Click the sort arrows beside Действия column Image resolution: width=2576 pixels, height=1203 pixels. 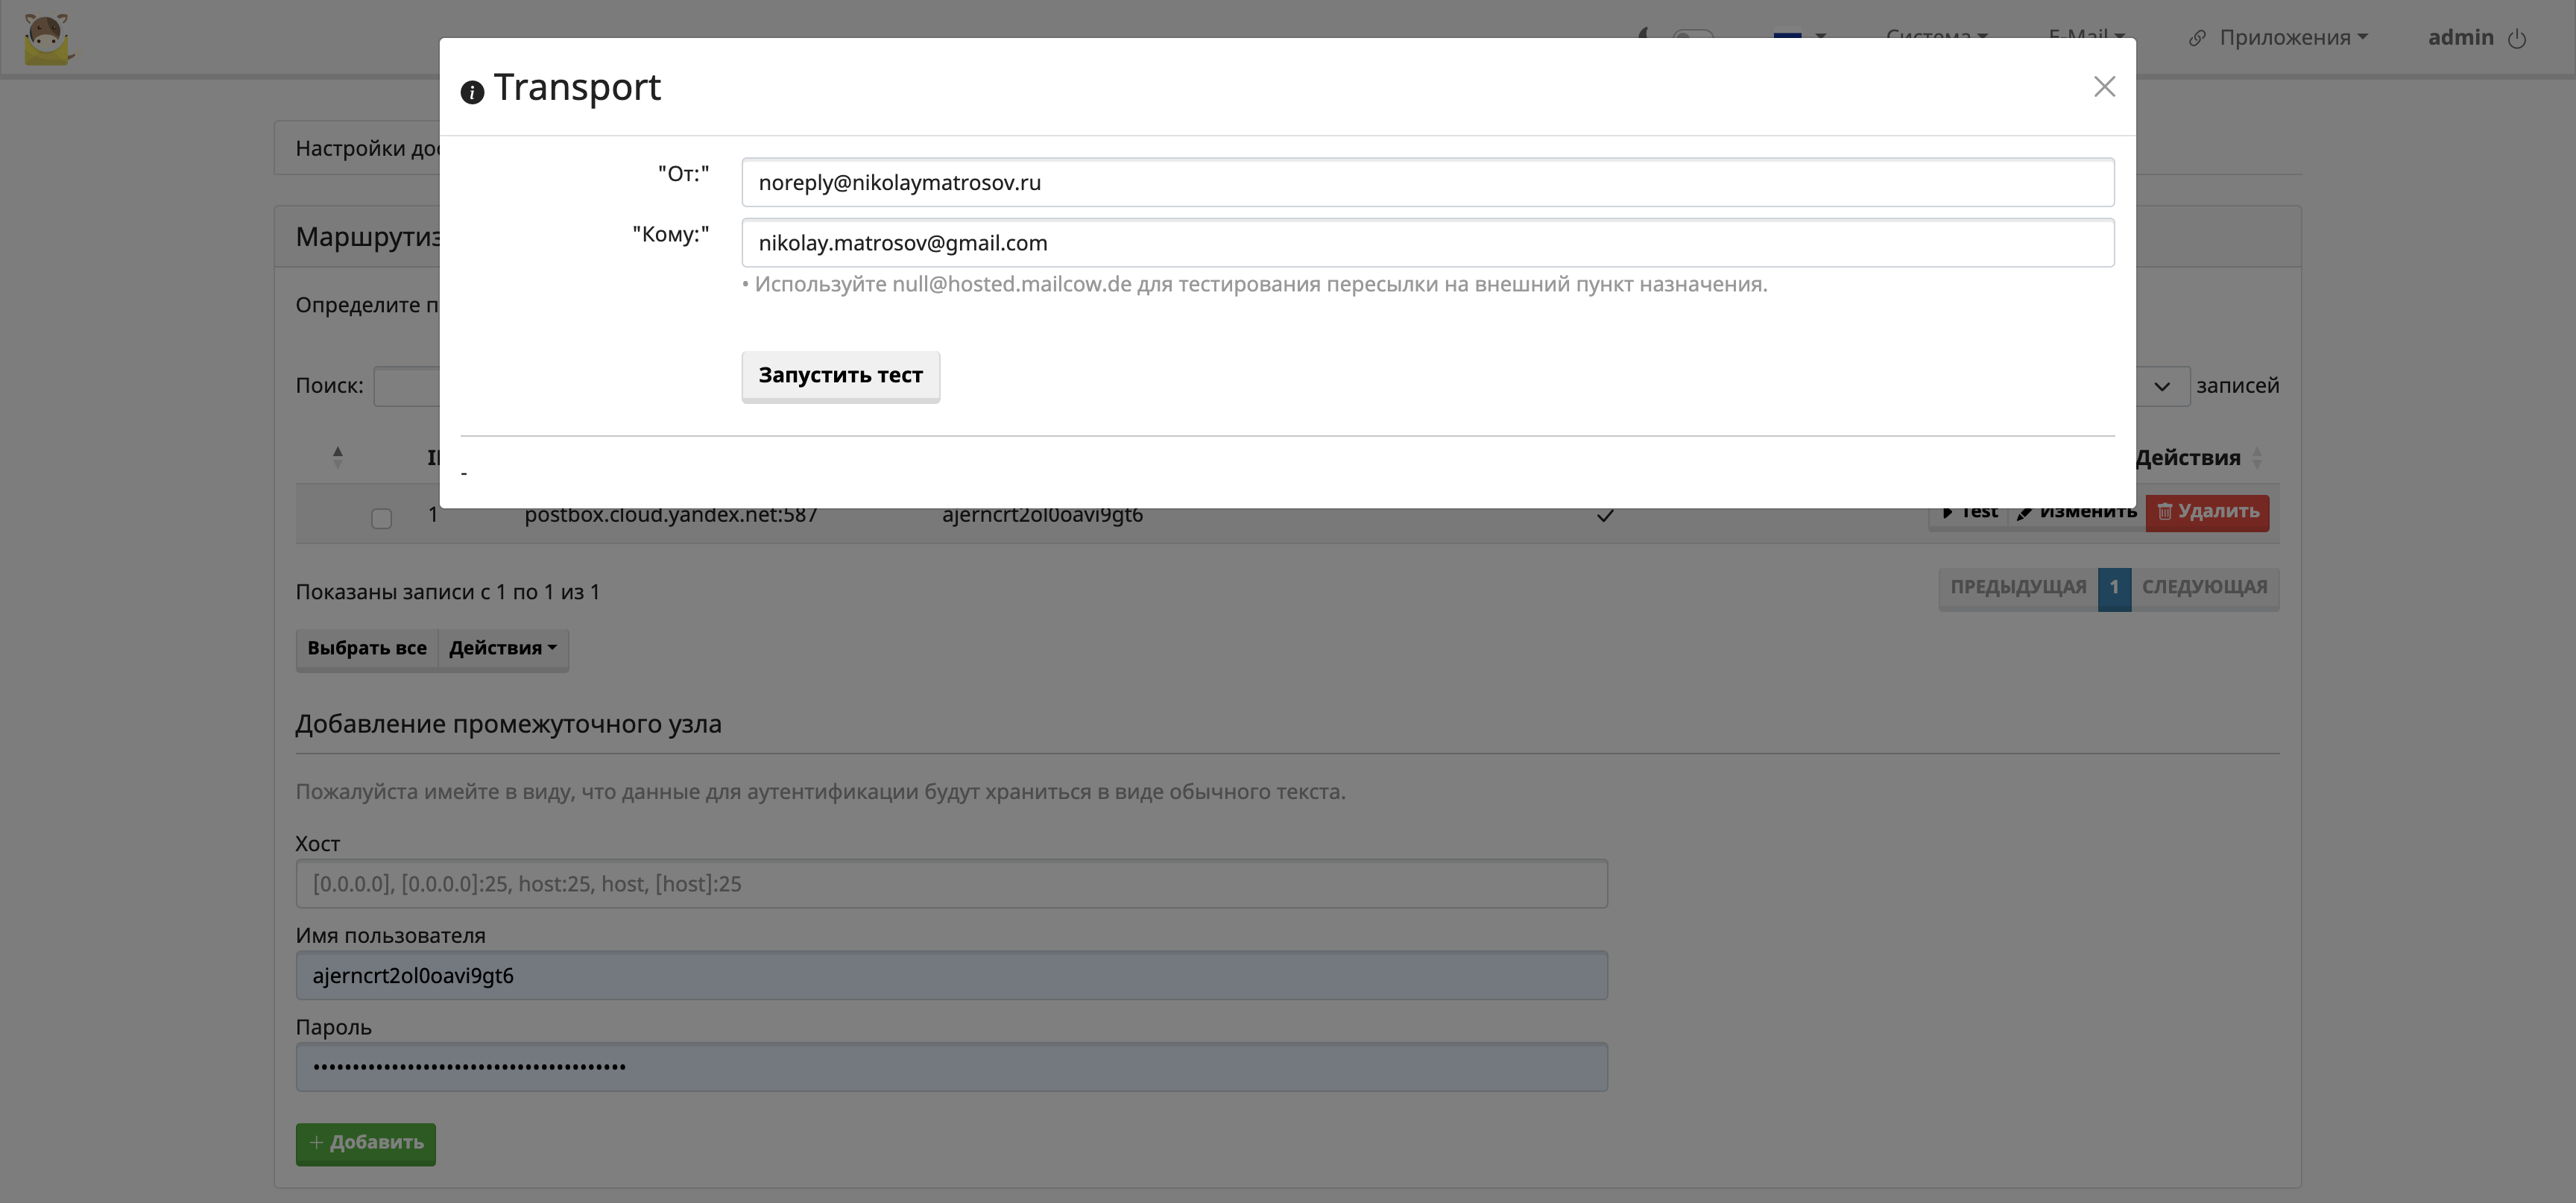[x=2257, y=458]
